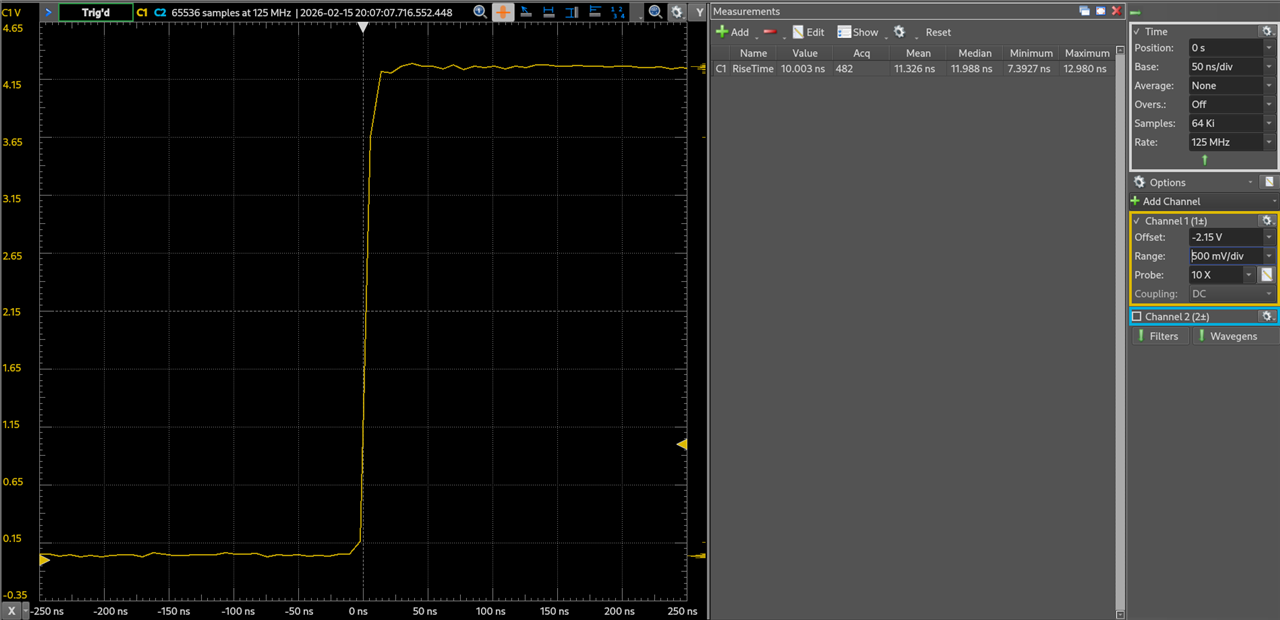The height and width of the screenshot is (620, 1280).
Task: Open Measurements panel gear settings
Action: coord(899,32)
